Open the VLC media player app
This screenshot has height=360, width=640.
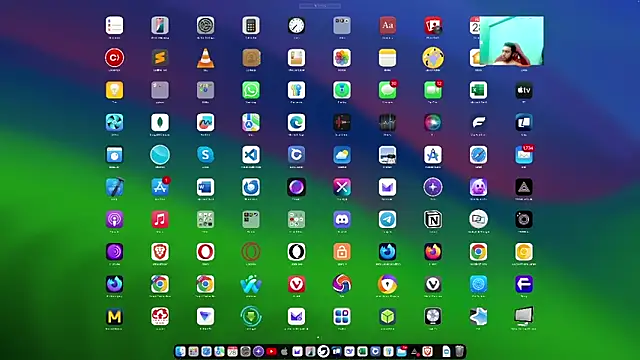point(205,58)
